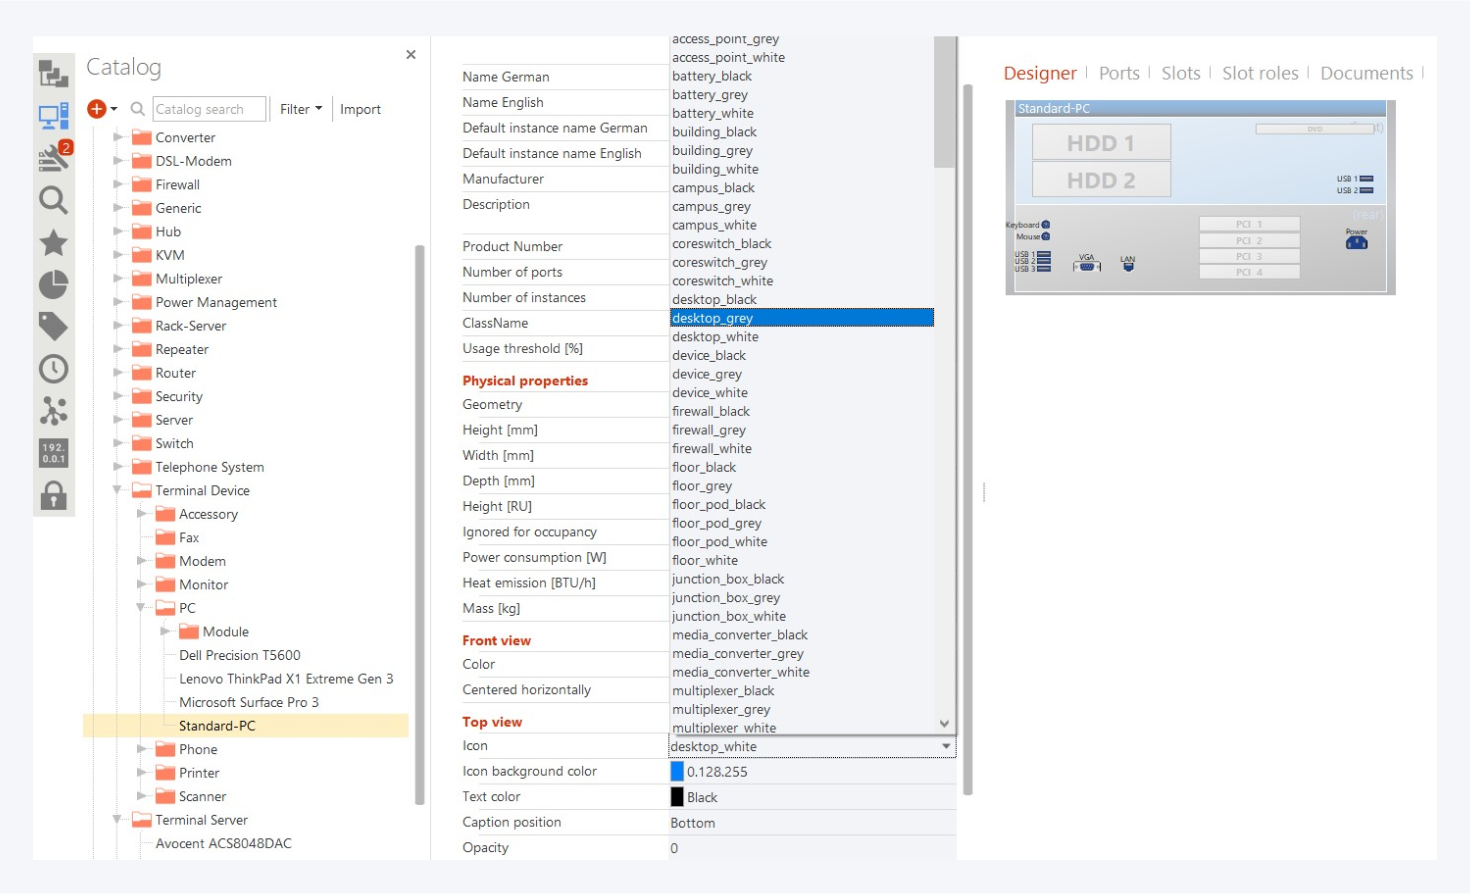This screenshot has width=1471, height=895.
Task: Click the Catalog search input field
Action: (x=209, y=109)
